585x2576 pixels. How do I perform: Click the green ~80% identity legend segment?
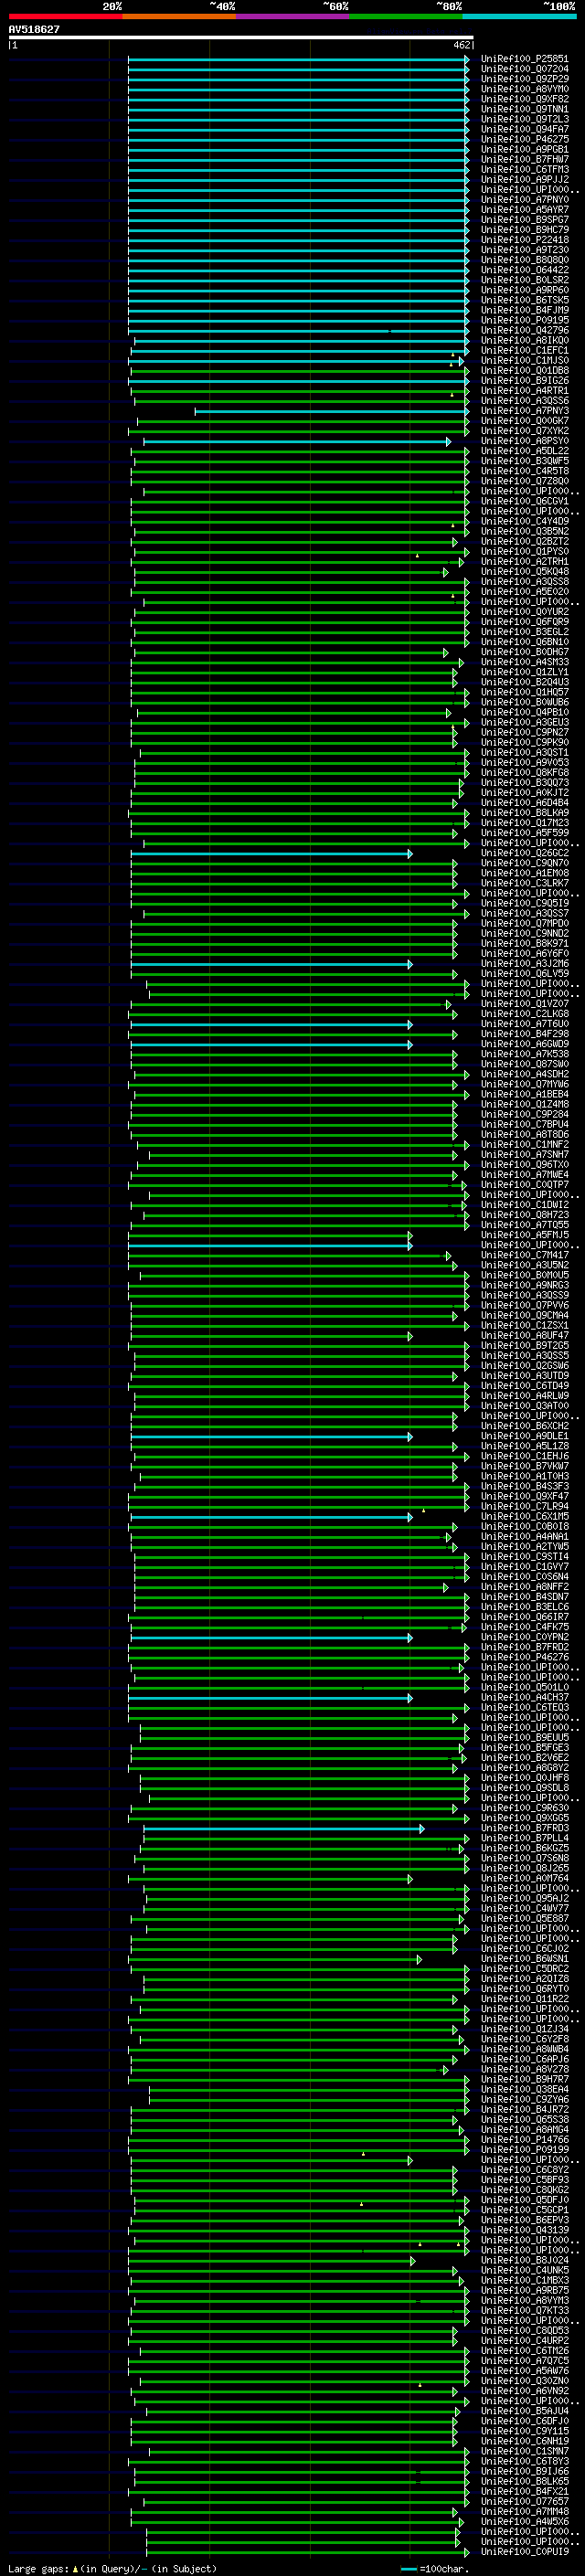click(406, 17)
